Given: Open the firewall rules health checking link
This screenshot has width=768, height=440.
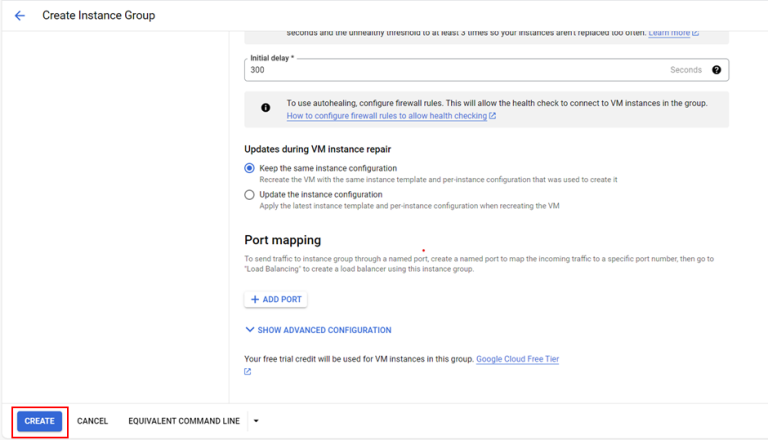Looking at the screenshot, I should (x=386, y=116).
